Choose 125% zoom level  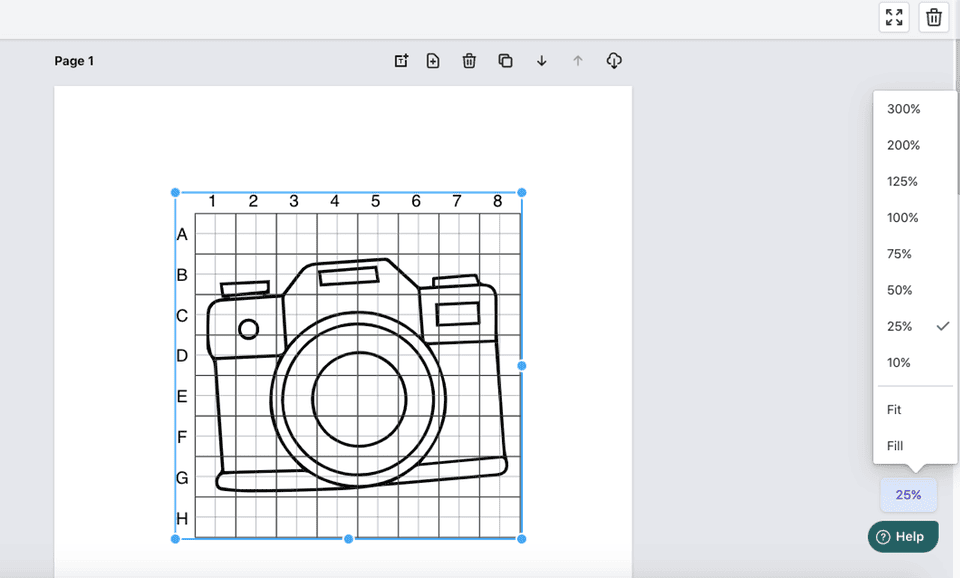[x=915, y=181]
